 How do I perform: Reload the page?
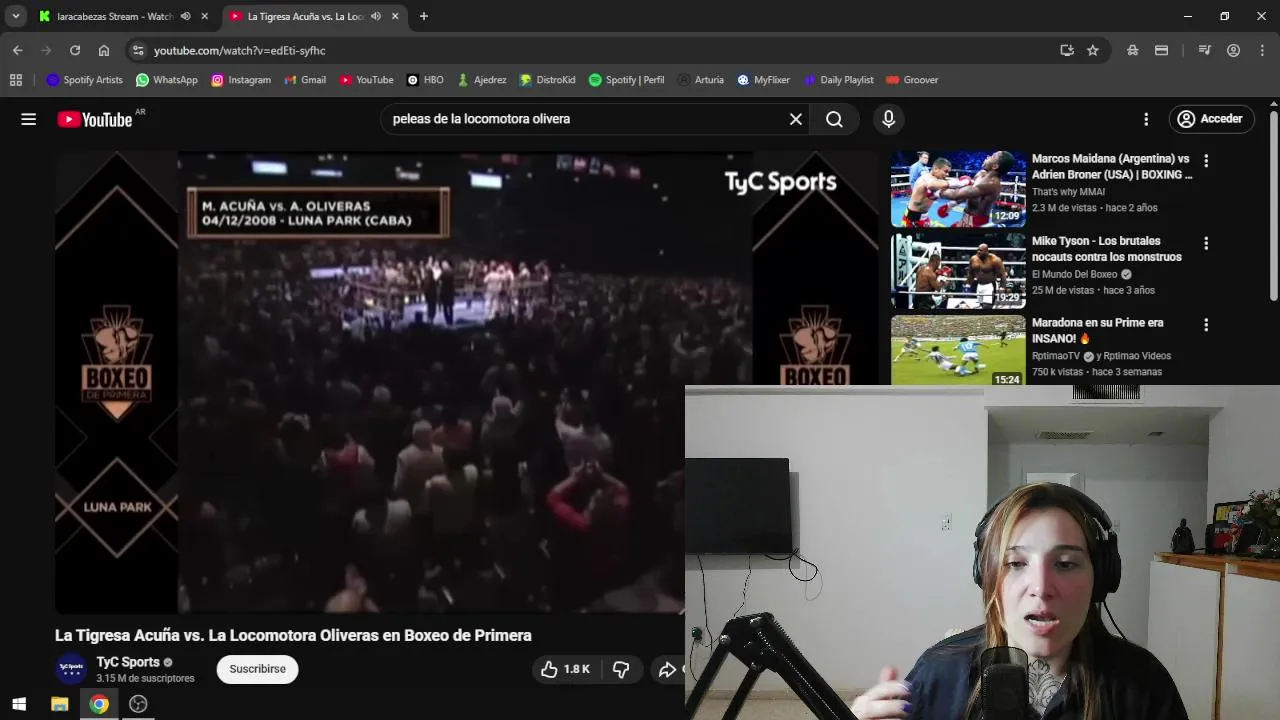click(75, 50)
